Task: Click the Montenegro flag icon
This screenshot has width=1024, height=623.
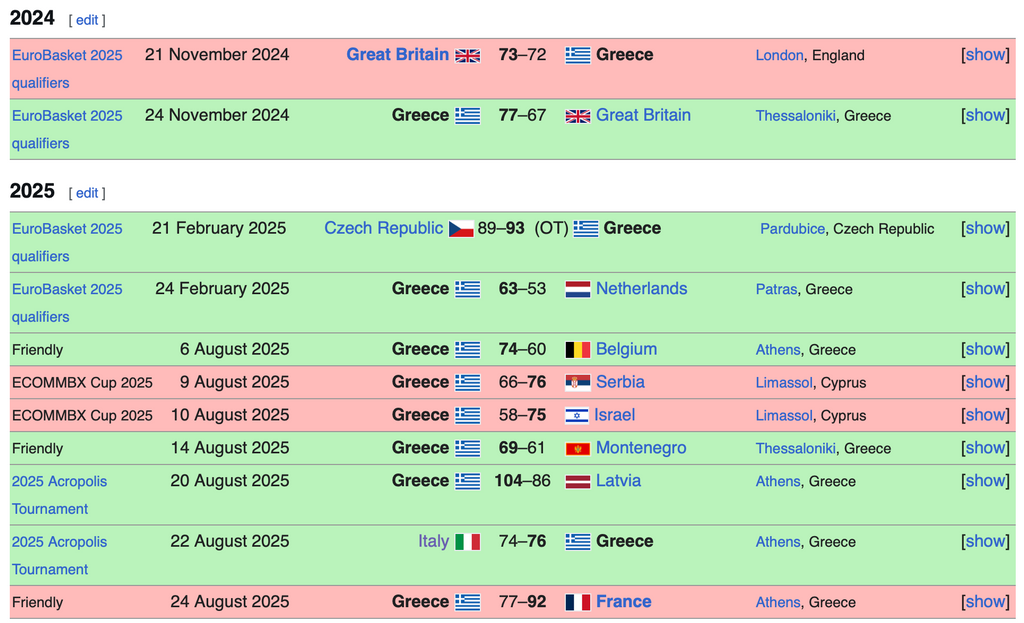Action: pos(577,449)
